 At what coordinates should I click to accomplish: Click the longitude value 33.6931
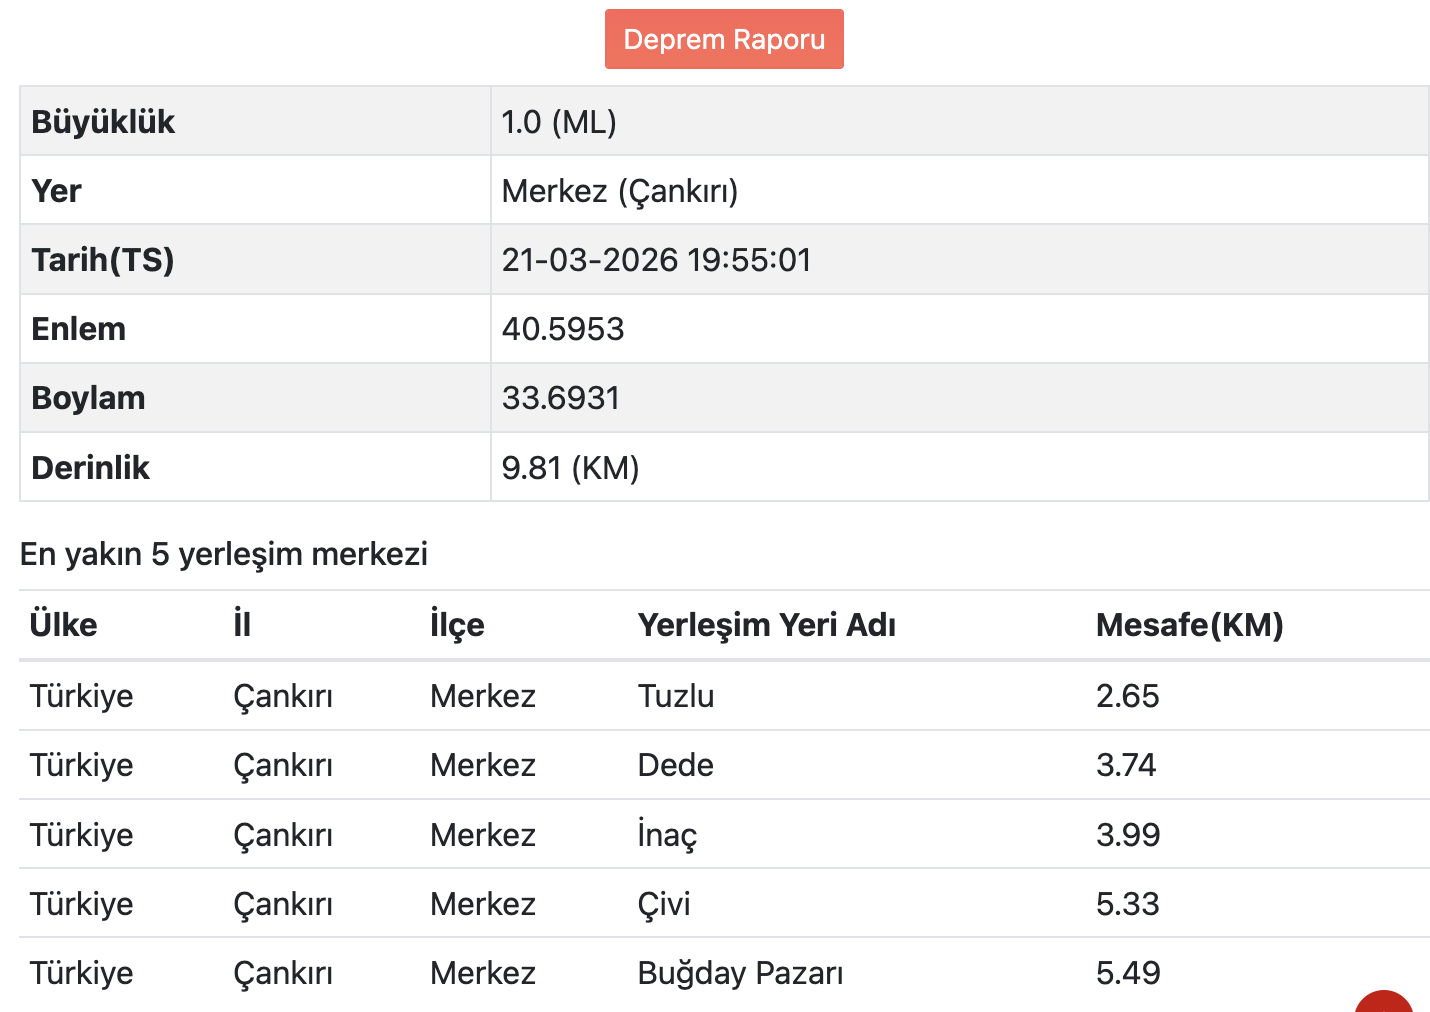tap(561, 398)
